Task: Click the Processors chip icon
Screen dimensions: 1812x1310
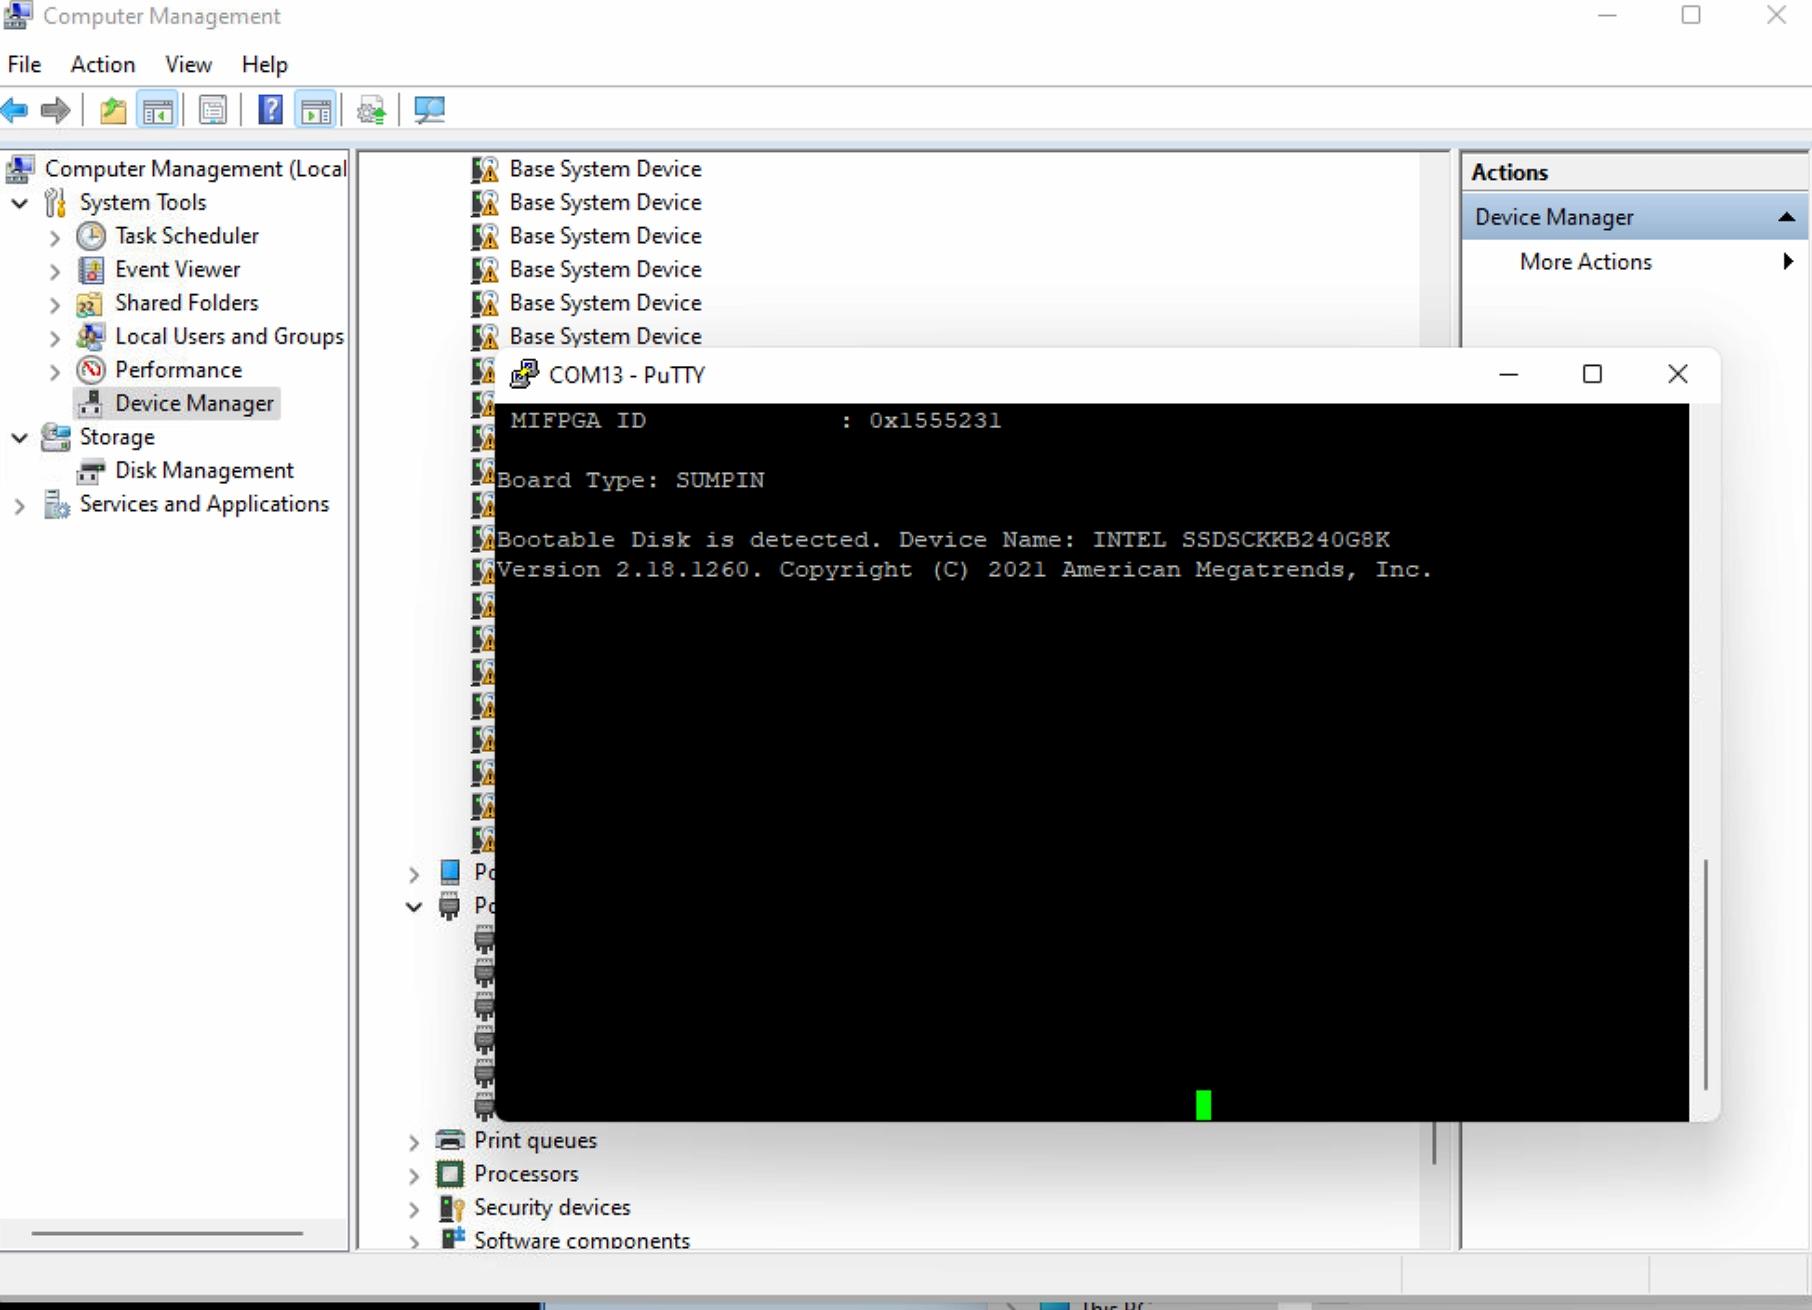Action: [451, 1174]
